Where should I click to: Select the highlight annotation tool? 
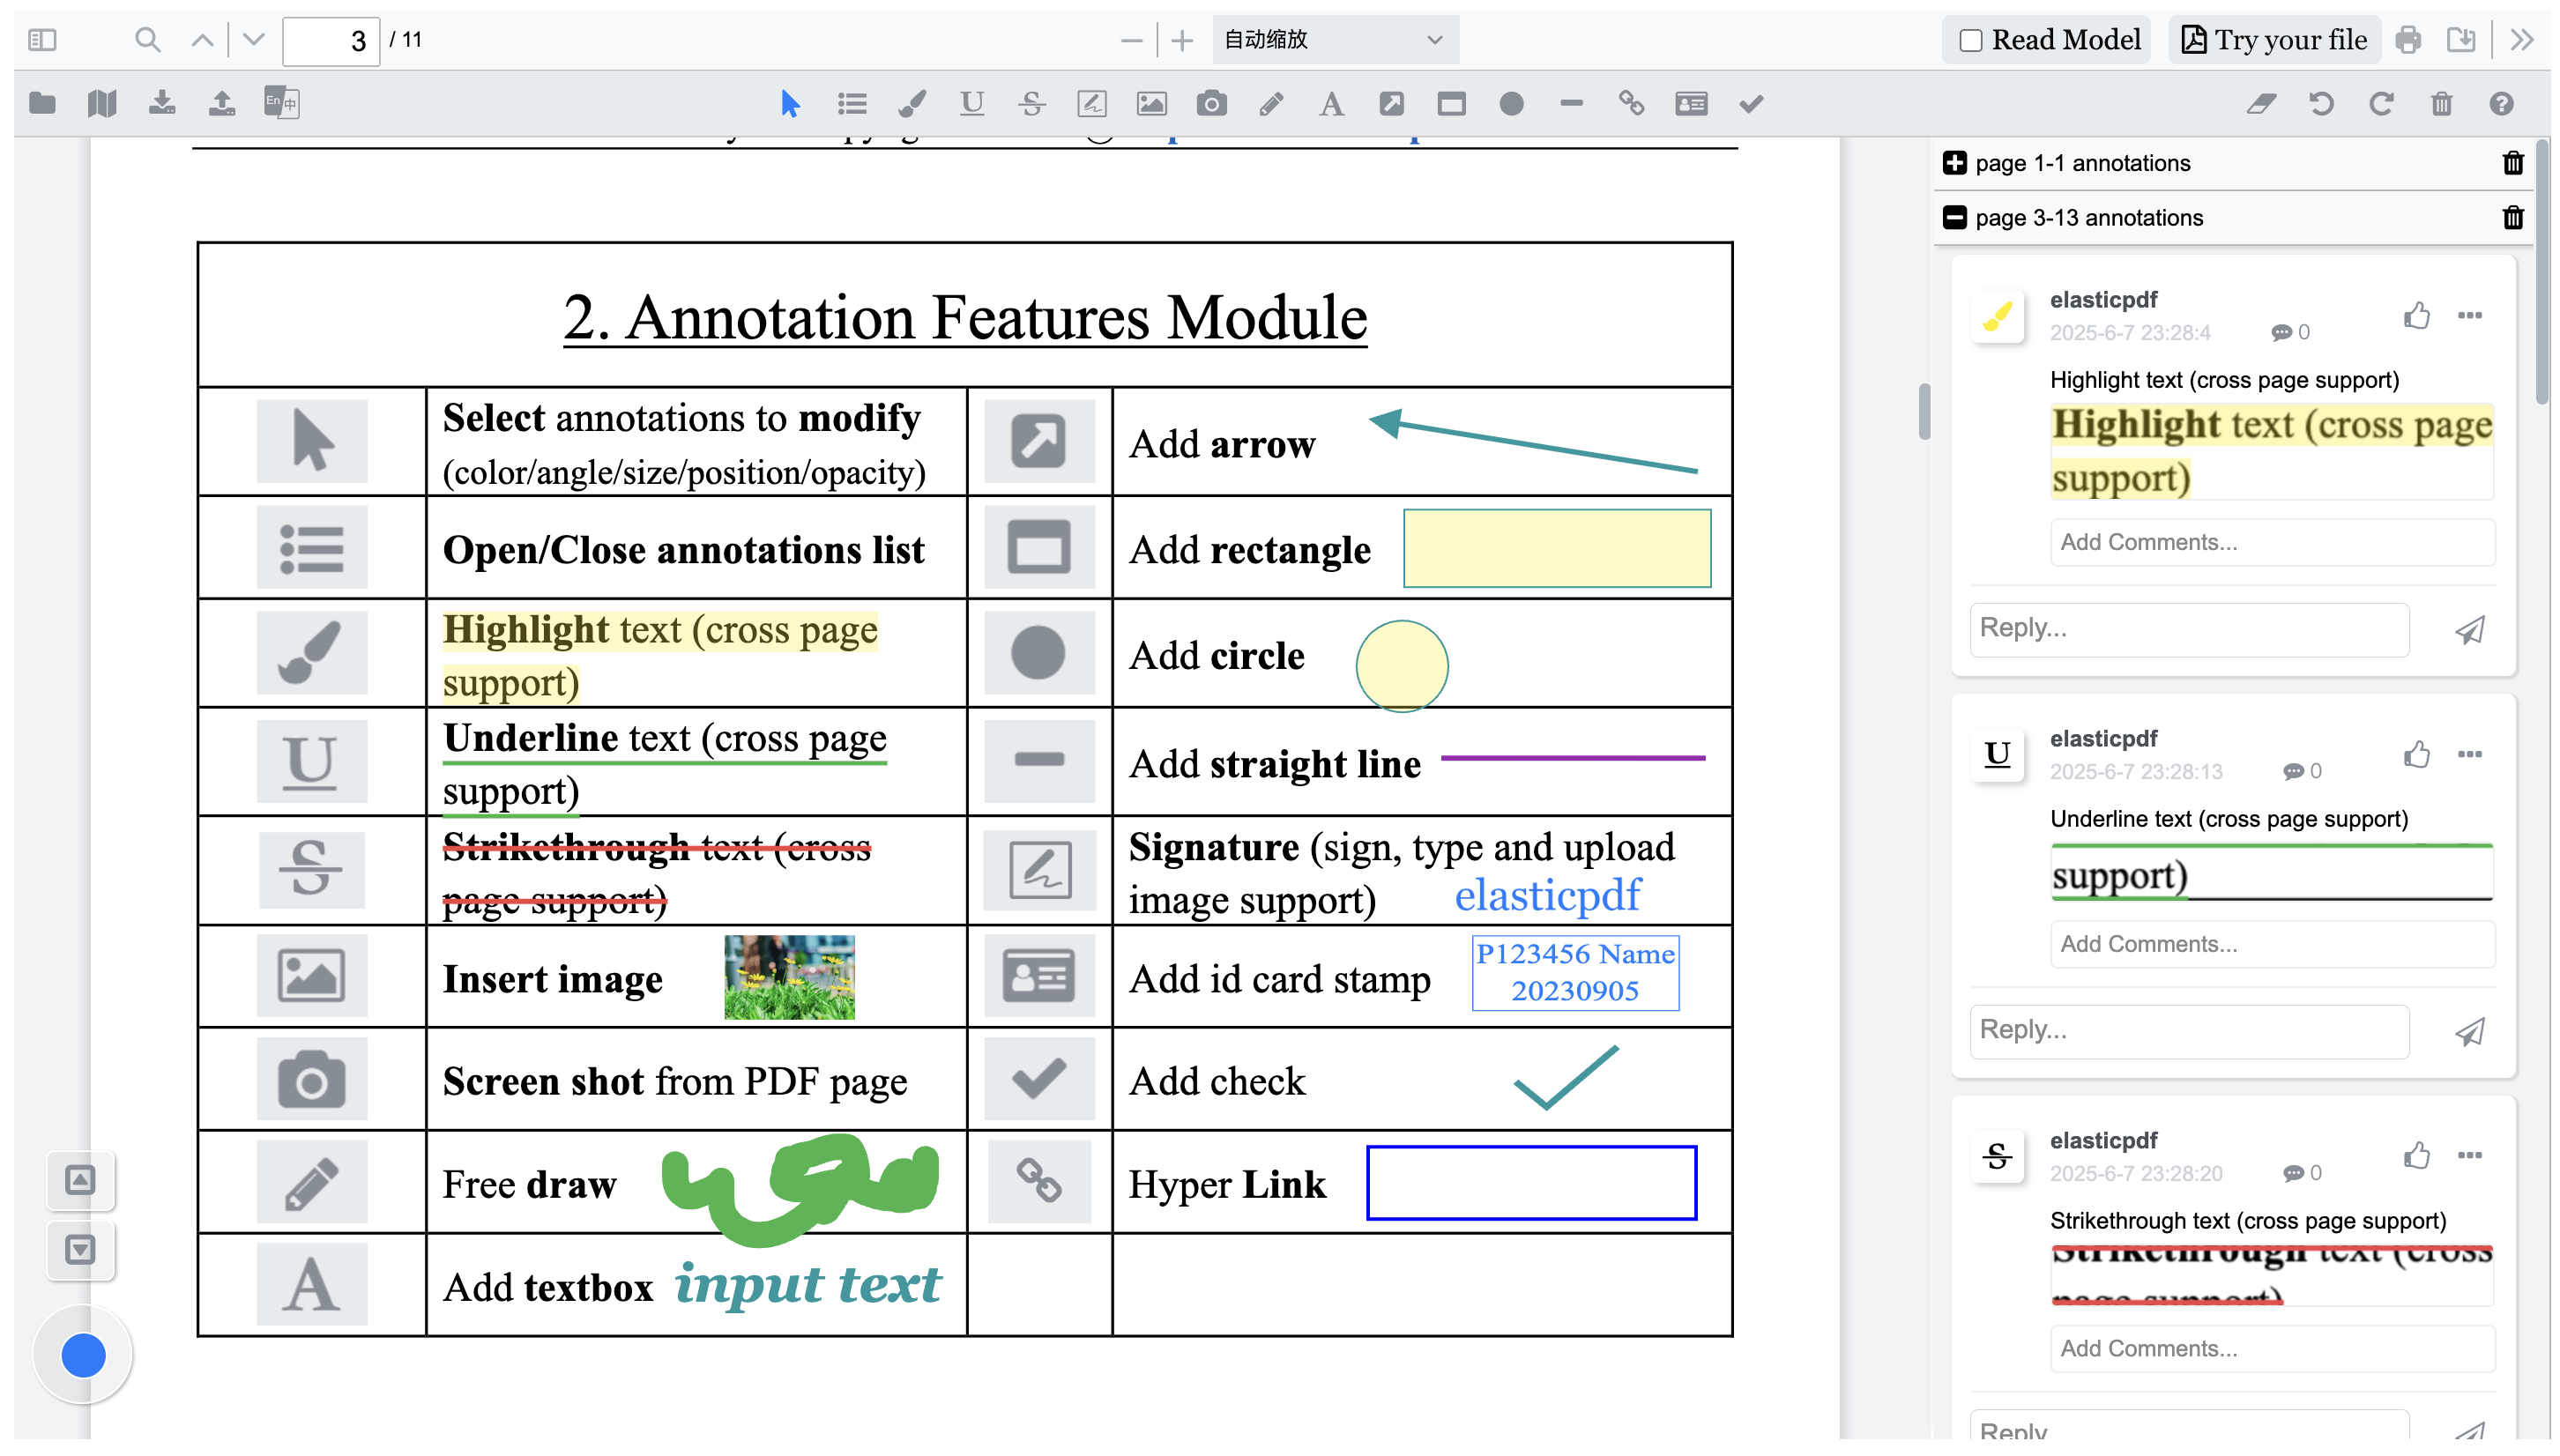[911, 103]
